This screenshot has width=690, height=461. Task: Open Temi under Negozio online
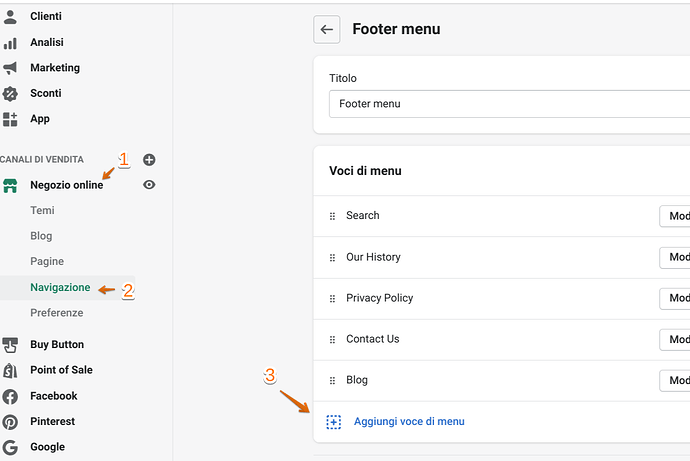(42, 211)
